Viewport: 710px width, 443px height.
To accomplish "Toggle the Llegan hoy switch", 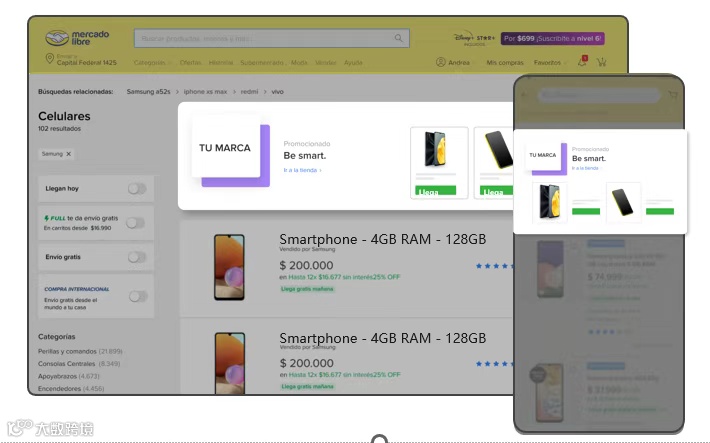I will click(x=137, y=188).
